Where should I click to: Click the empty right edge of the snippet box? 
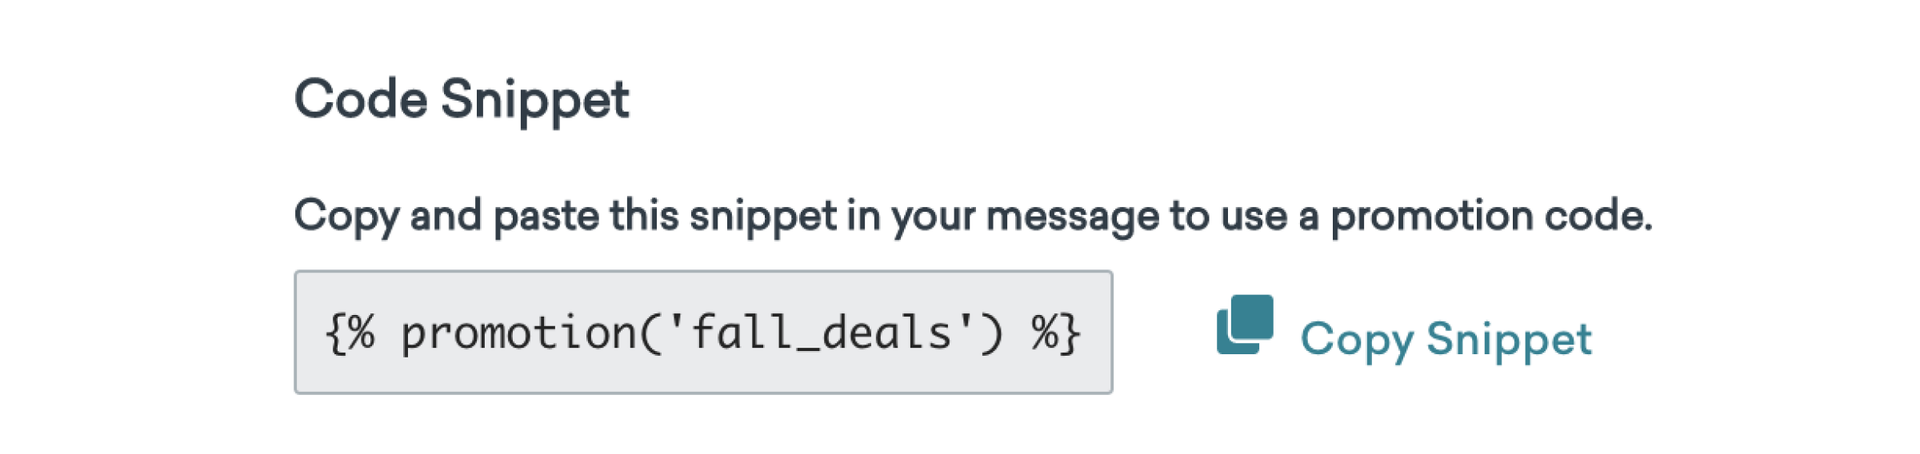tap(1098, 332)
